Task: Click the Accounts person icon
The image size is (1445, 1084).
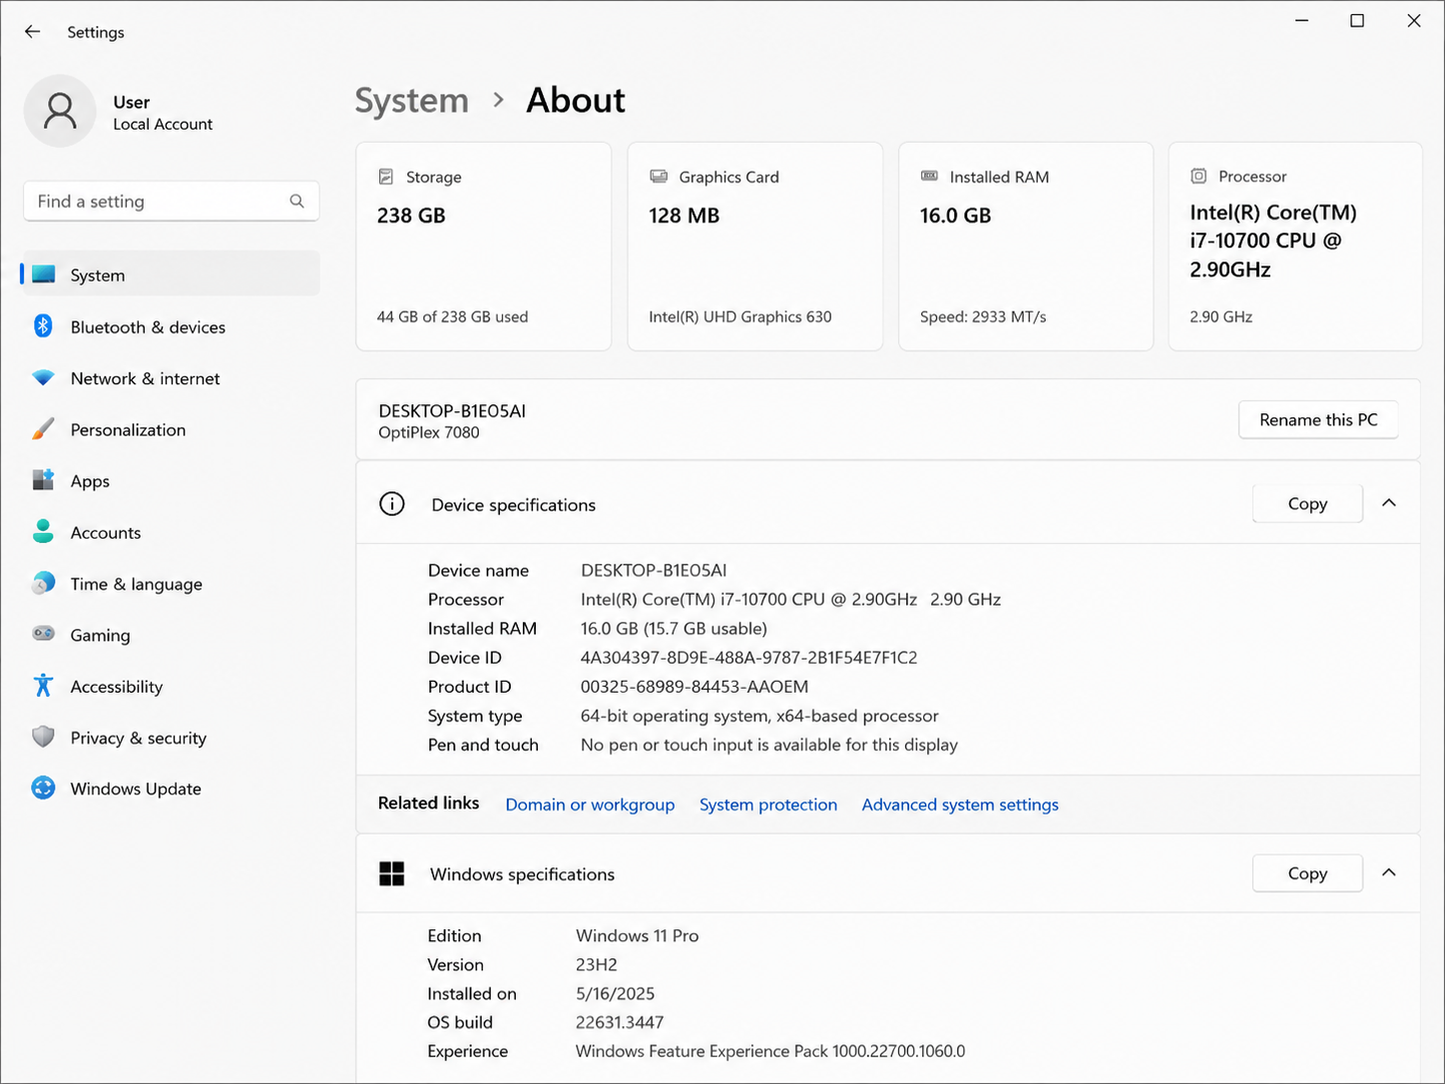Action: (43, 531)
